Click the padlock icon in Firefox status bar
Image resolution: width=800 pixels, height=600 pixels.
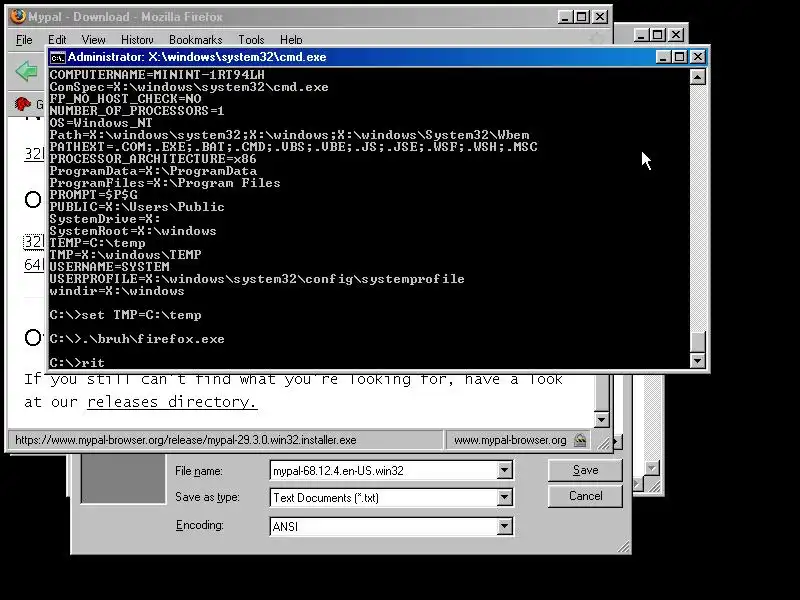(580, 440)
